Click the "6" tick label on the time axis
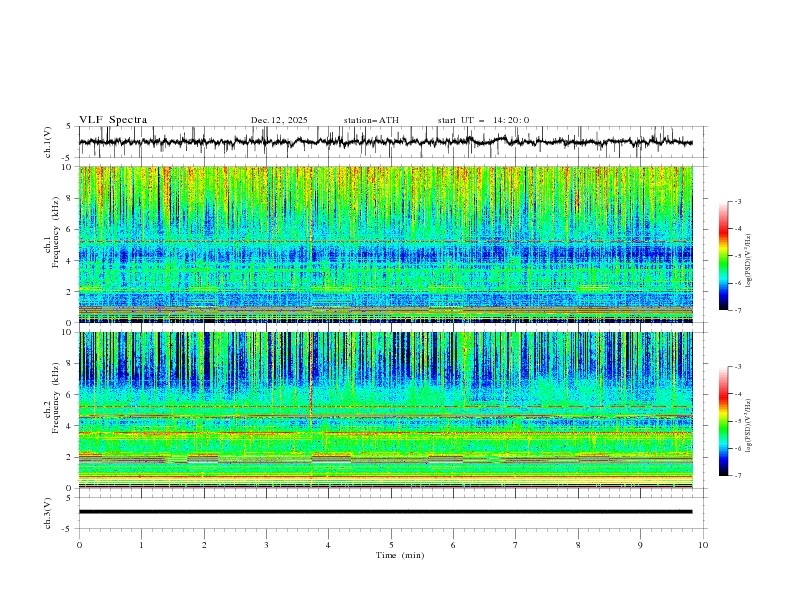792x612 pixels. [x=453, y=545]
